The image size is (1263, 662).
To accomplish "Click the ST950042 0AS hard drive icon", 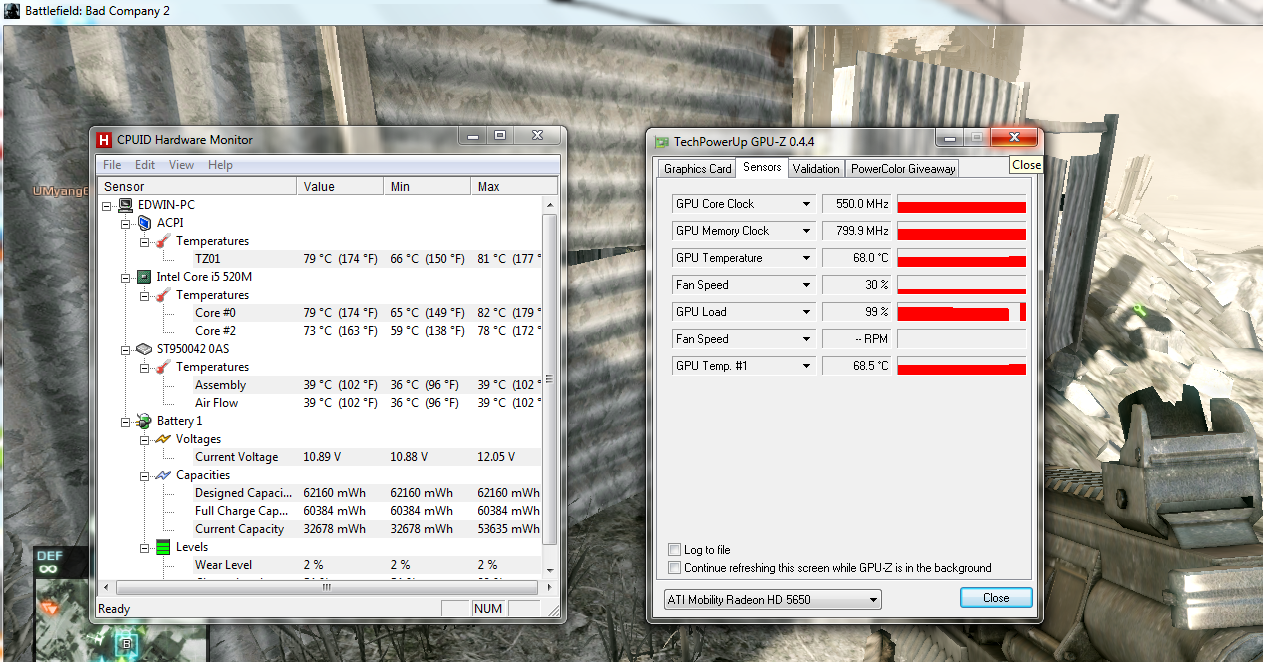I will tap(144, 349).
